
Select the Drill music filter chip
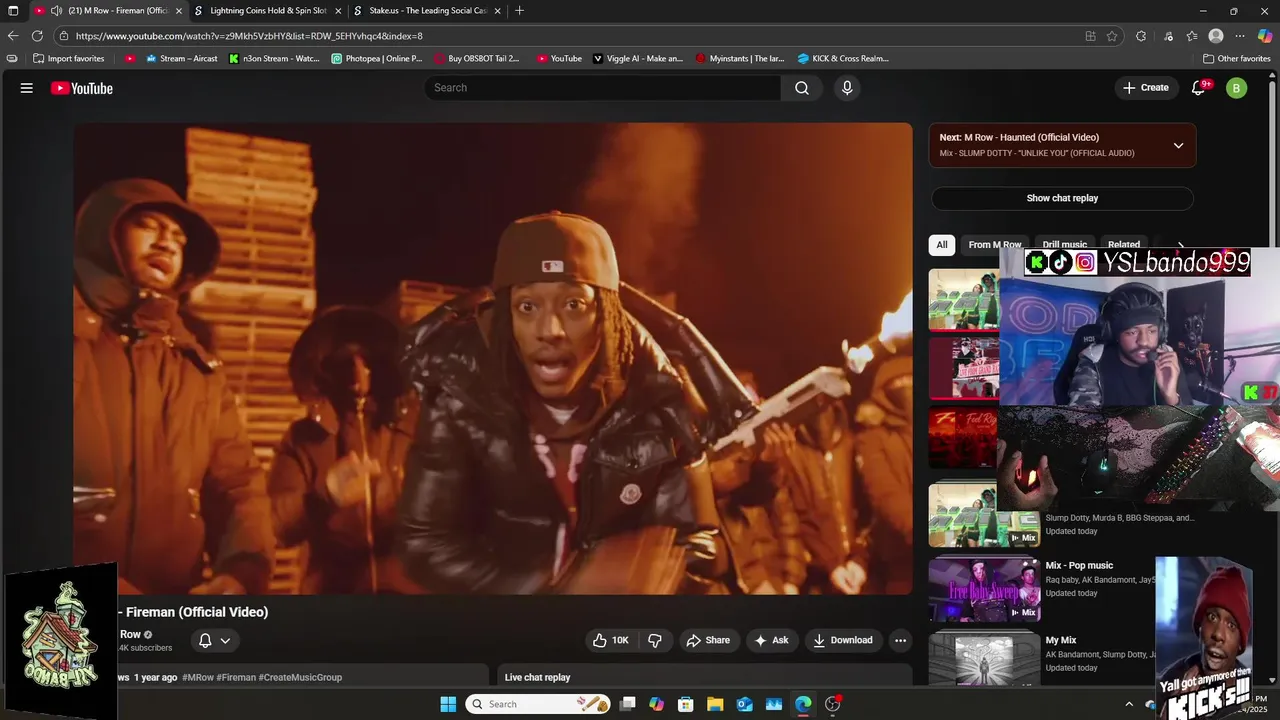click(x=1064, y=245)
